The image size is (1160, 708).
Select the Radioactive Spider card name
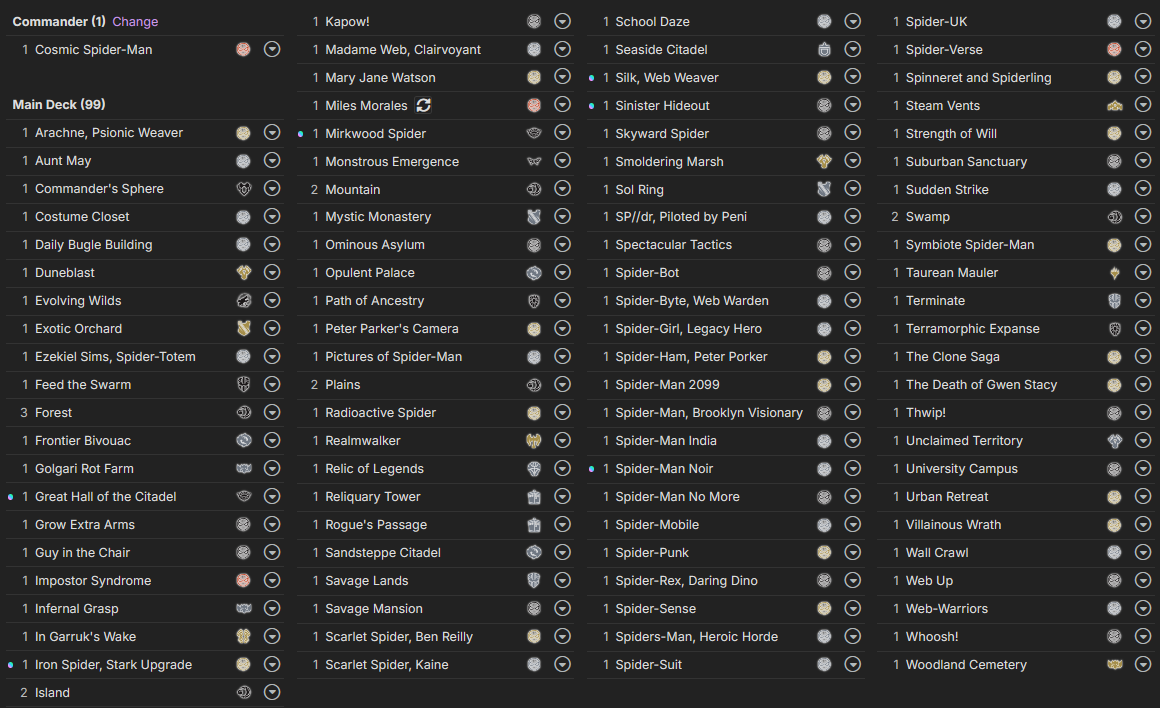(x=380, y=412)
